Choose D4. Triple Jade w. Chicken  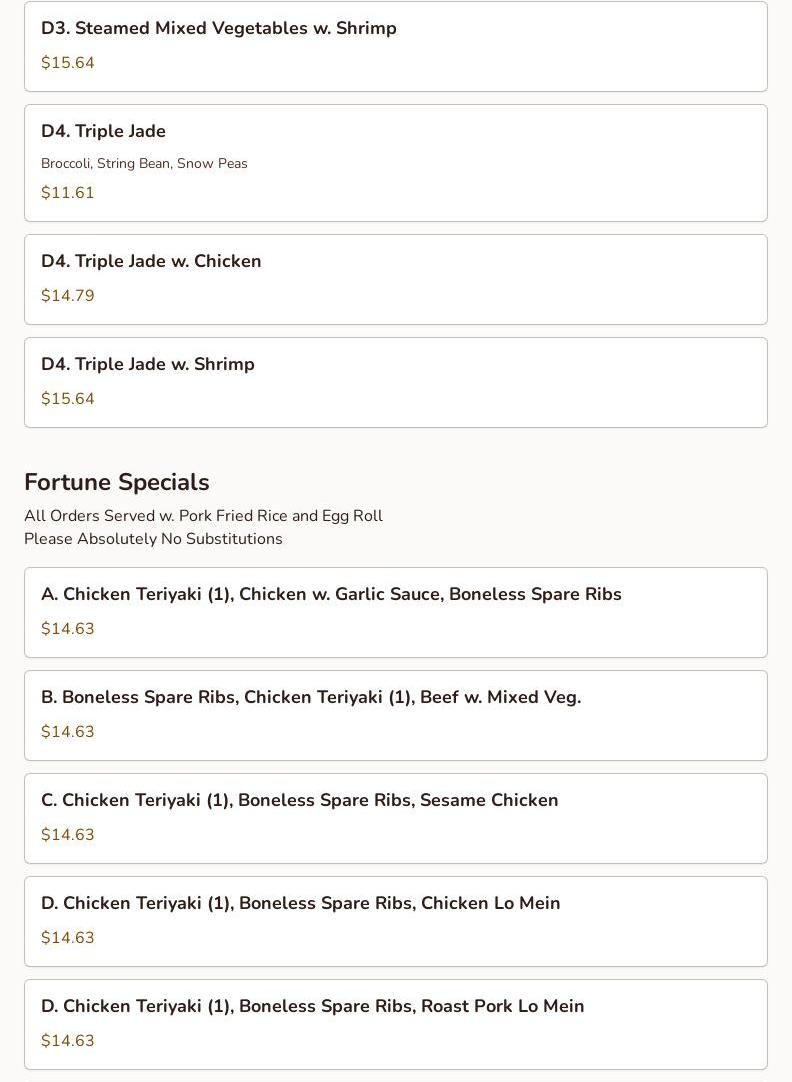click(x=395, y=279)
